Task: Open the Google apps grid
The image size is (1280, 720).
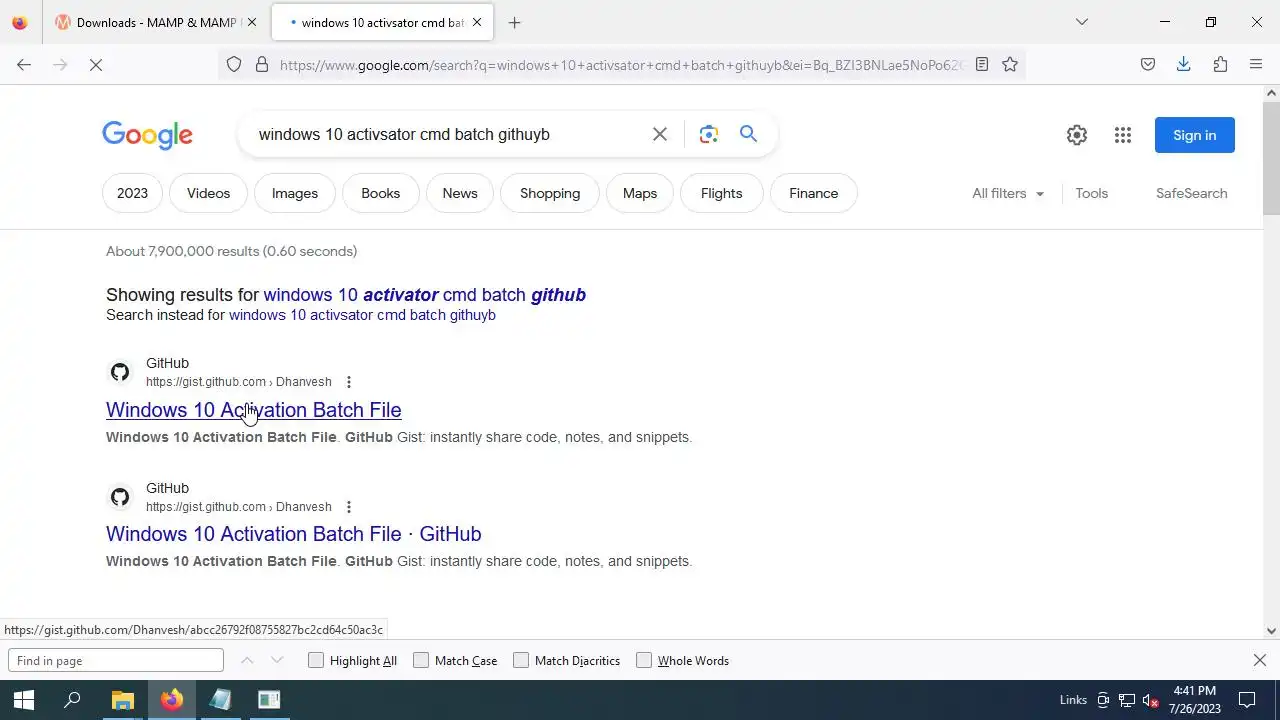Action: [x=1123, y=135]
